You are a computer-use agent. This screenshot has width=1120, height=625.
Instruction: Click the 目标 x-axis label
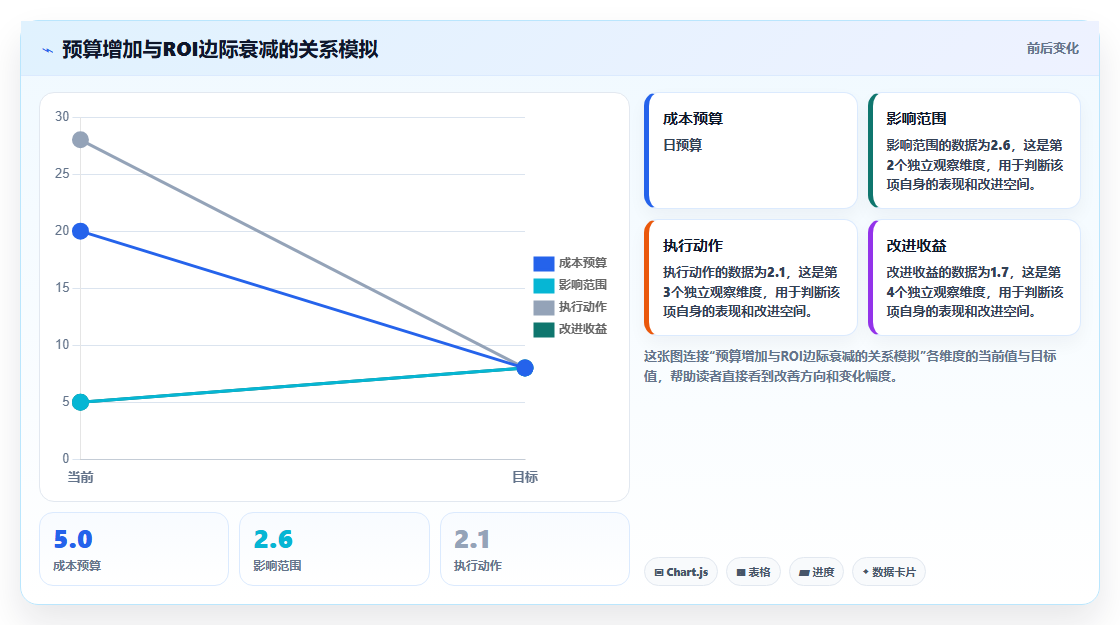point(525,477)
